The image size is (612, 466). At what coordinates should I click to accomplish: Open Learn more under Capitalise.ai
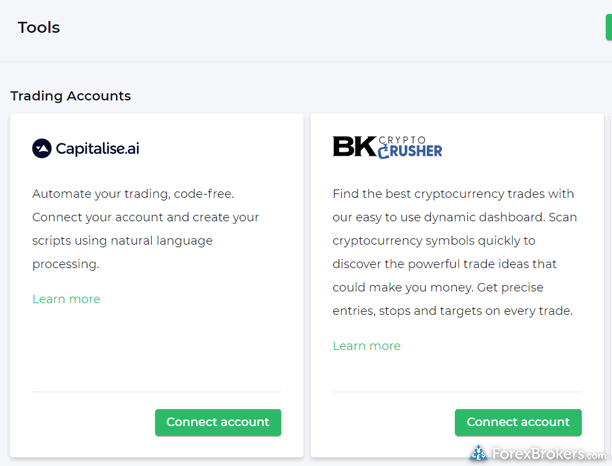66,299
